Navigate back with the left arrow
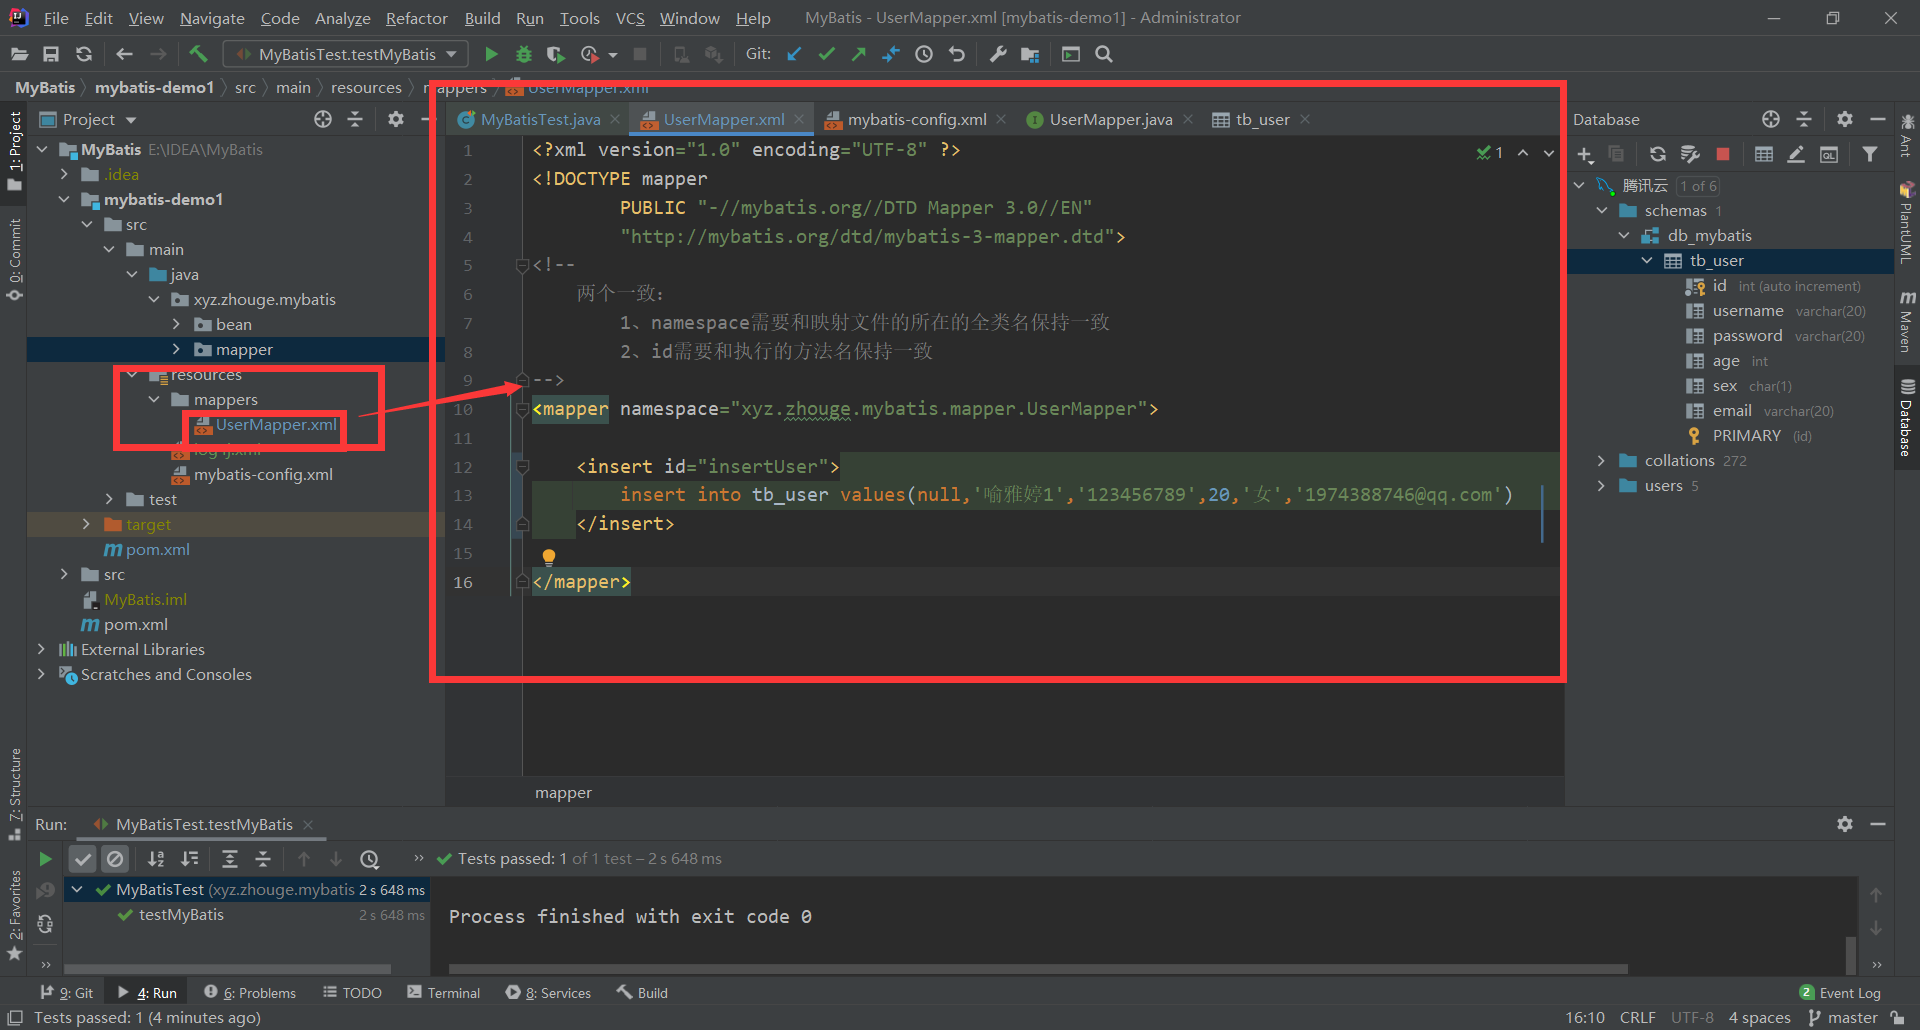Image resolution: width=1920 pixels, height=1030 pixels. pyautogui.click(x=124, y=54)
